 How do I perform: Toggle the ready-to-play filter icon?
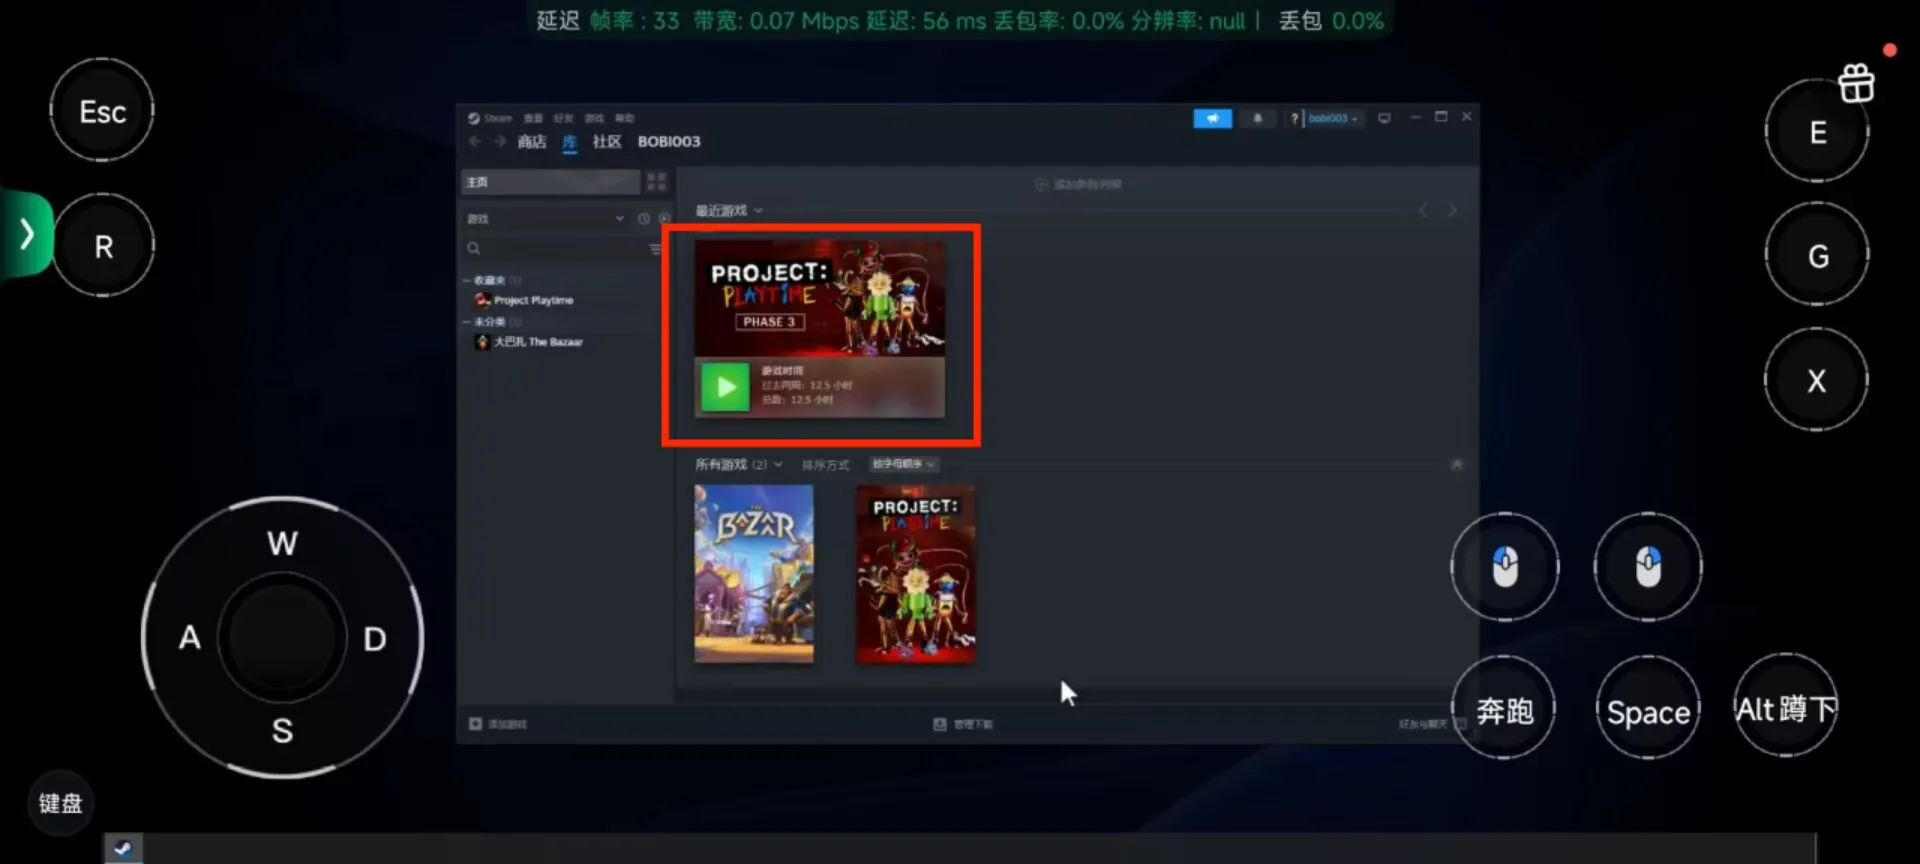(x=664, y=218)
